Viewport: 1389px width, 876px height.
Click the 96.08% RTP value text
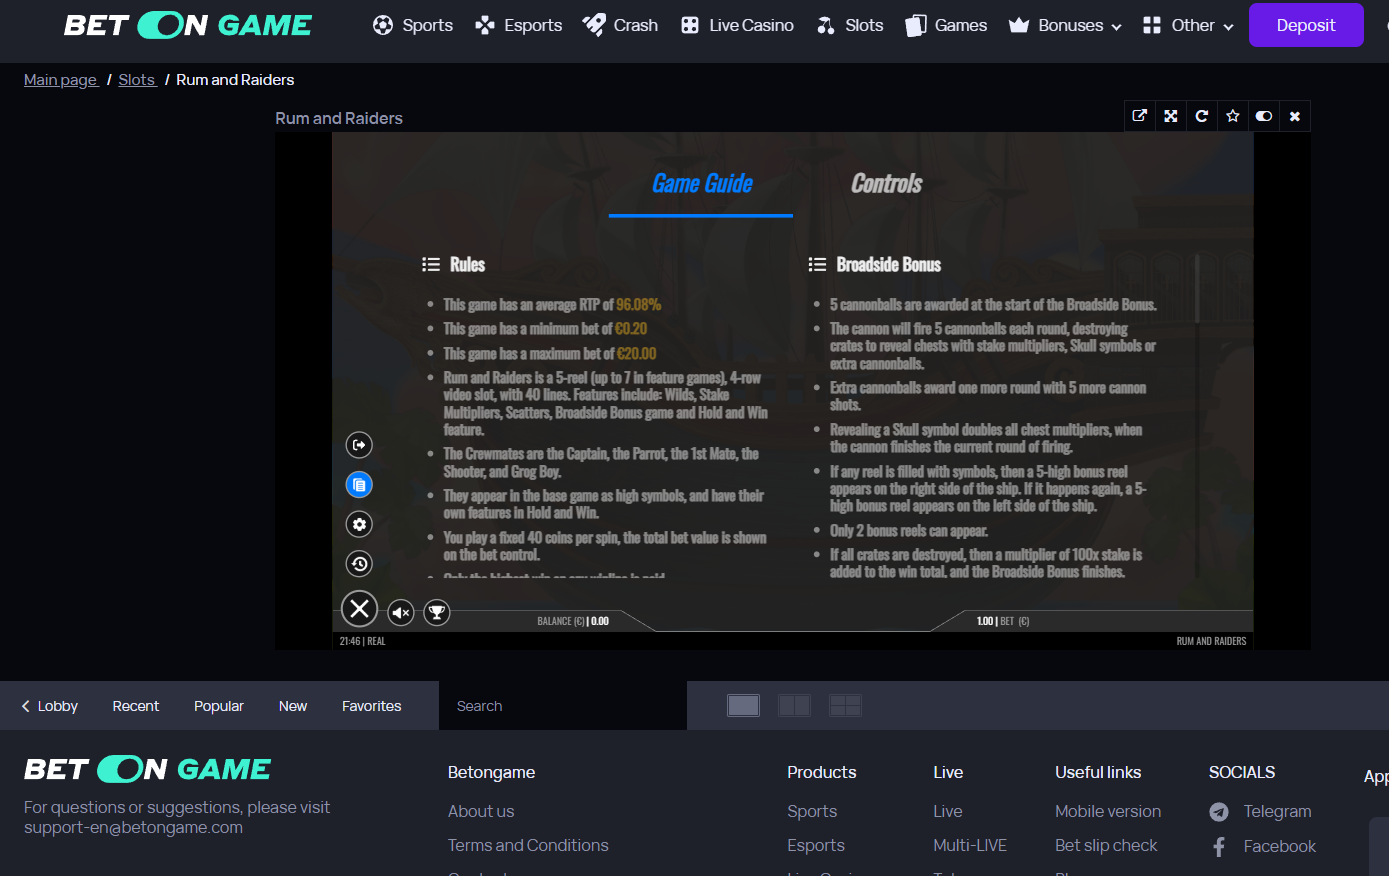(x=639, y=305)
